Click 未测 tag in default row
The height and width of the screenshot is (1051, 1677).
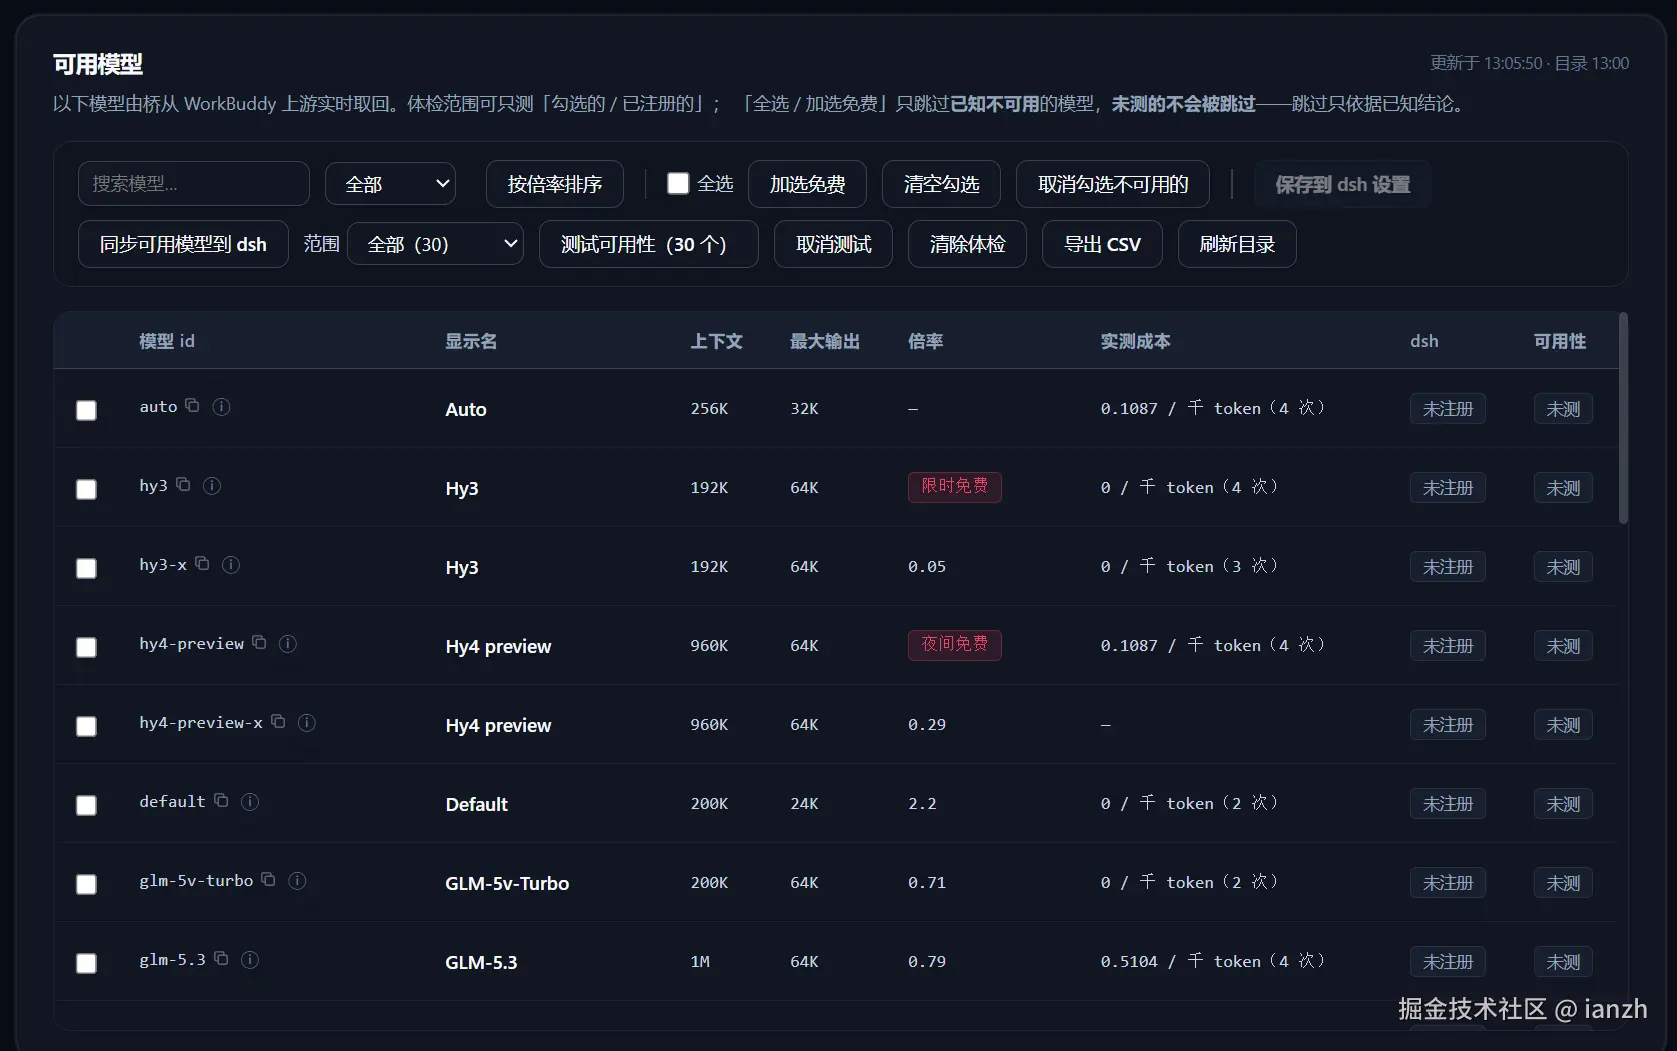(x=1563, y=804)
